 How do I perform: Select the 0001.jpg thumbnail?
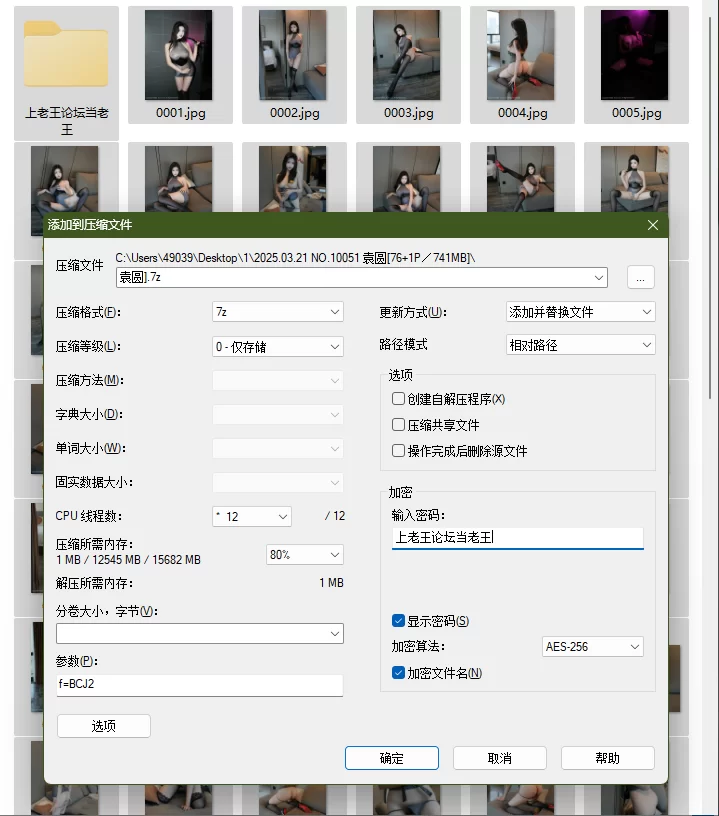point(178,55)
